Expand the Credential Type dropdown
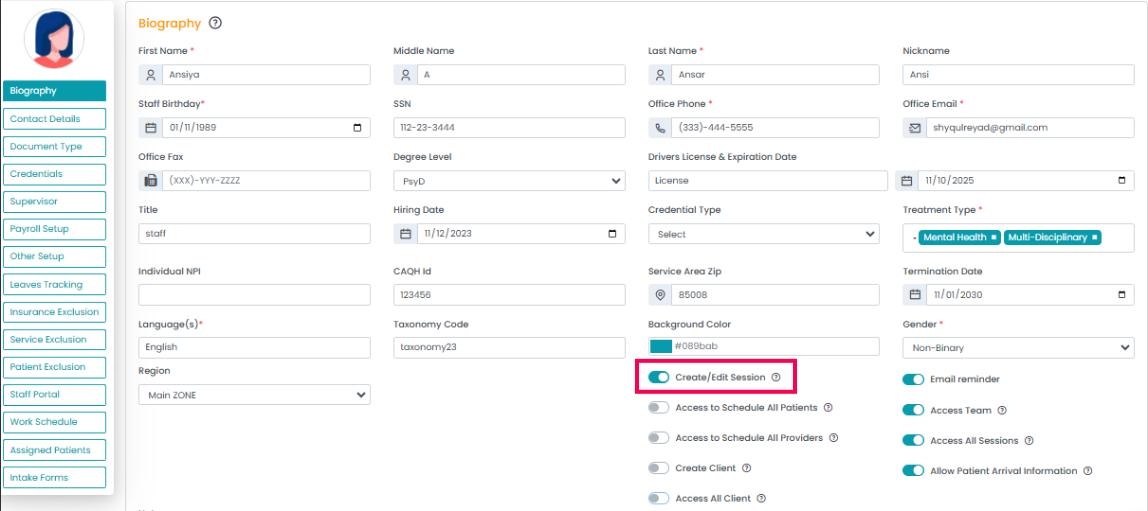 click(x=763, y=234)
